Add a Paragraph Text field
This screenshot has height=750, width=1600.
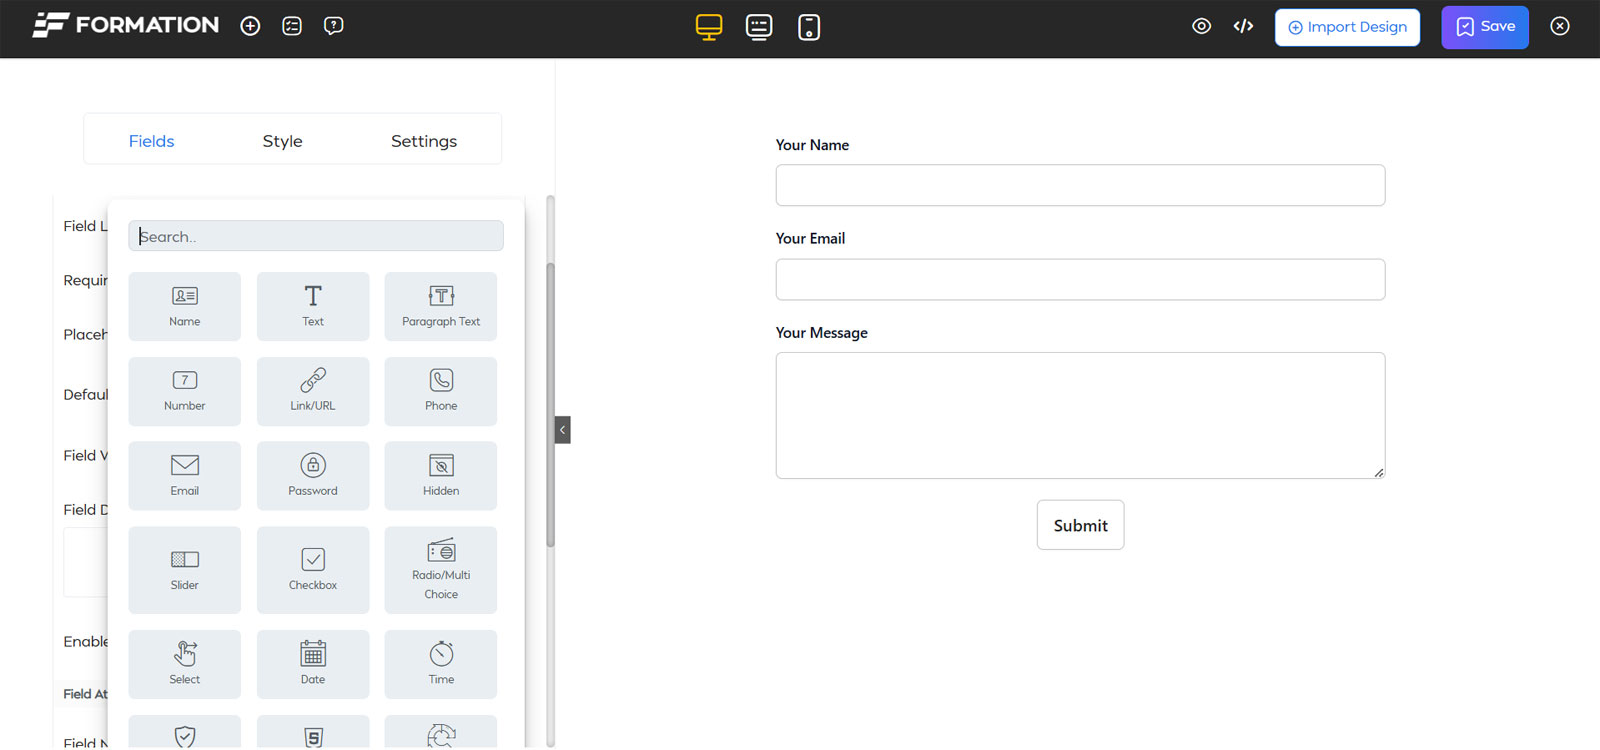pos(441,306)
